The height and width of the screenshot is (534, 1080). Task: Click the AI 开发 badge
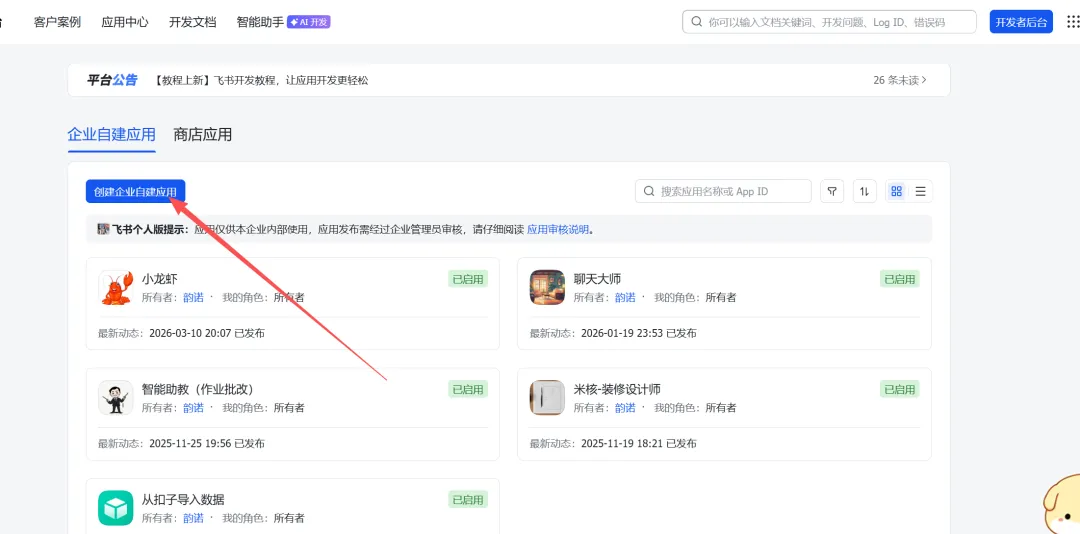pos(309,22)
